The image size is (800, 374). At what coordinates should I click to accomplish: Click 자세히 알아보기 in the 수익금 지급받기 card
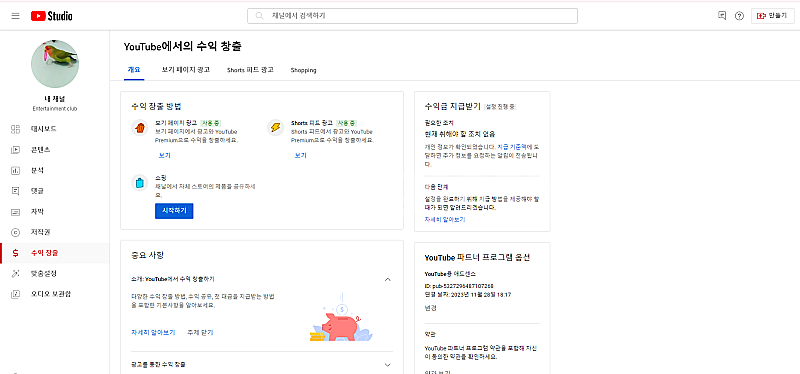click(x=445, y=219)
